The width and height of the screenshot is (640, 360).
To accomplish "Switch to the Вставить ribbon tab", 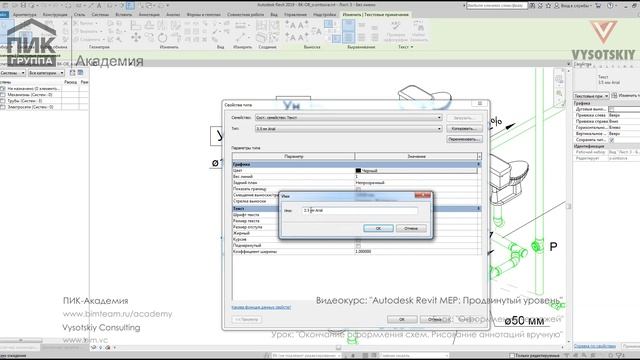I will tap(124, 14).
